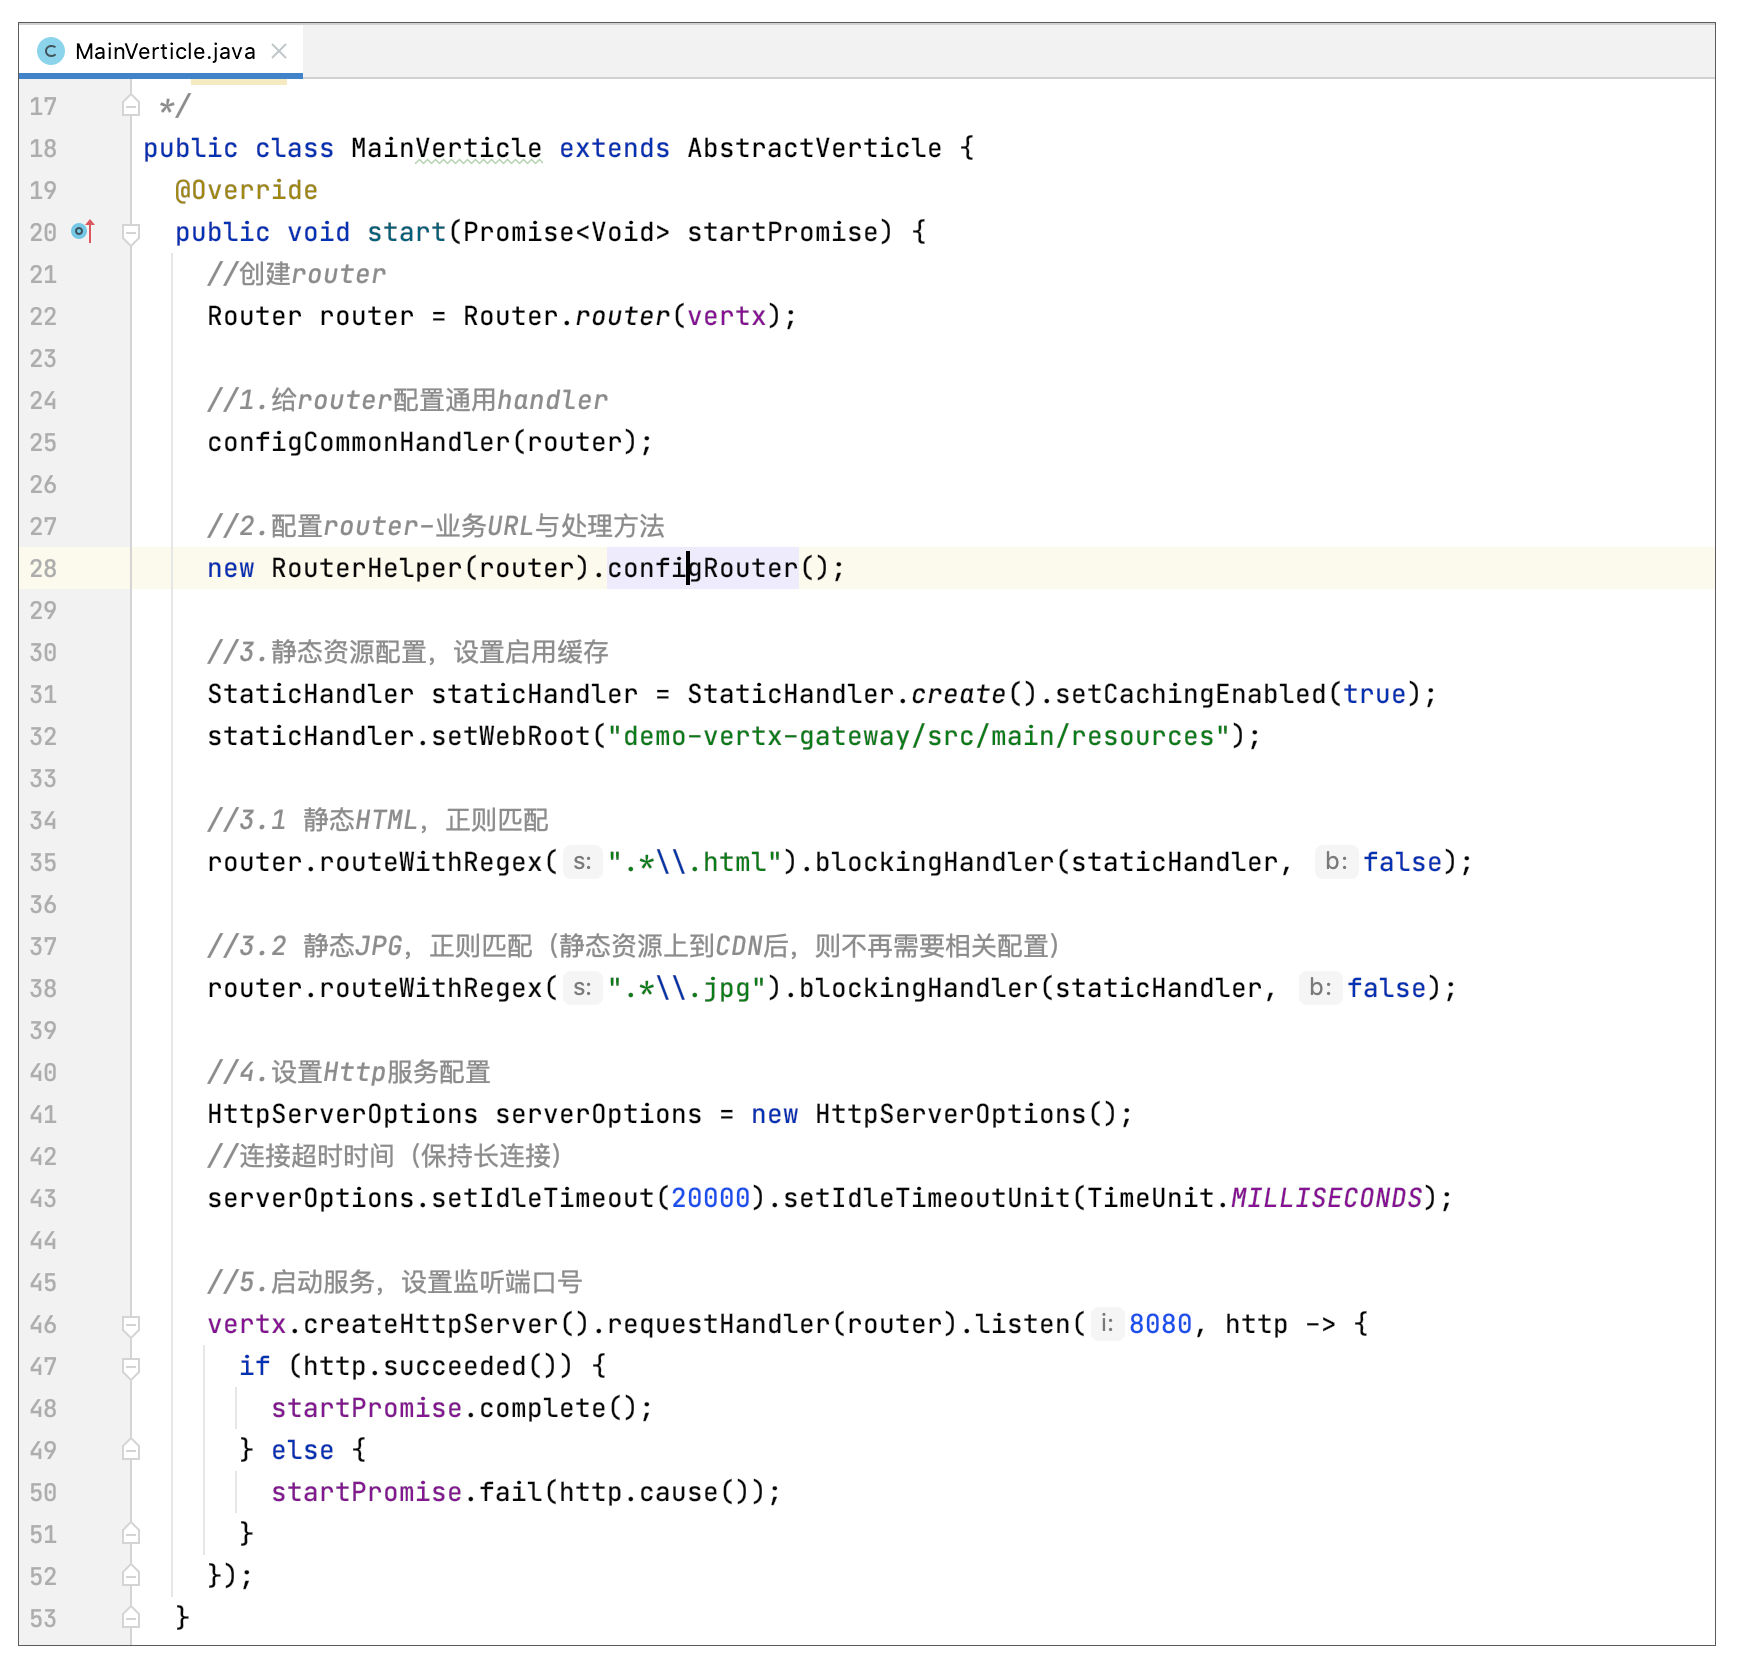Click the underlined MainVerticle class name
The height and width of the screenshot is (1668, 1740).
click(446, 148)
